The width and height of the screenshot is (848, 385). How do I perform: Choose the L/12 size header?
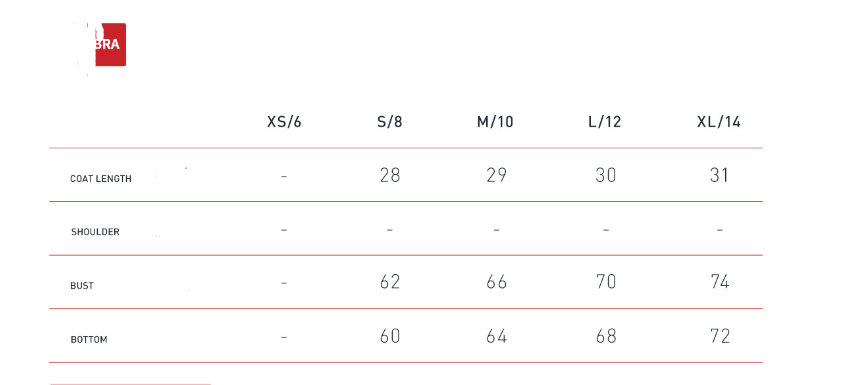[605, 122]
